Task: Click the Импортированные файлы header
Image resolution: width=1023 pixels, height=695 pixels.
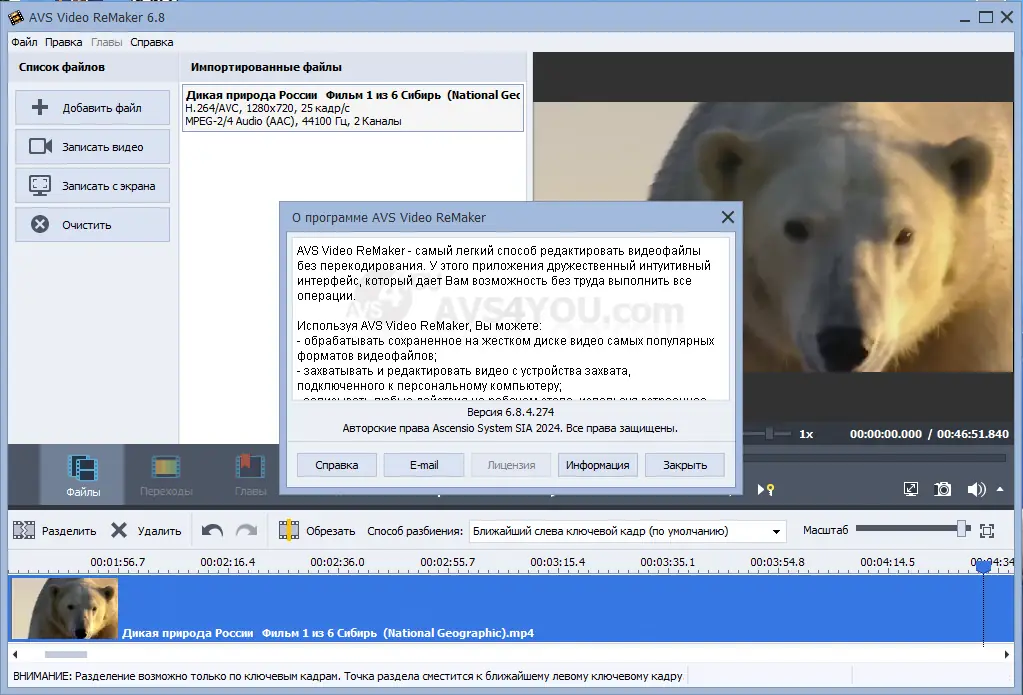Action: click(266, 67)
